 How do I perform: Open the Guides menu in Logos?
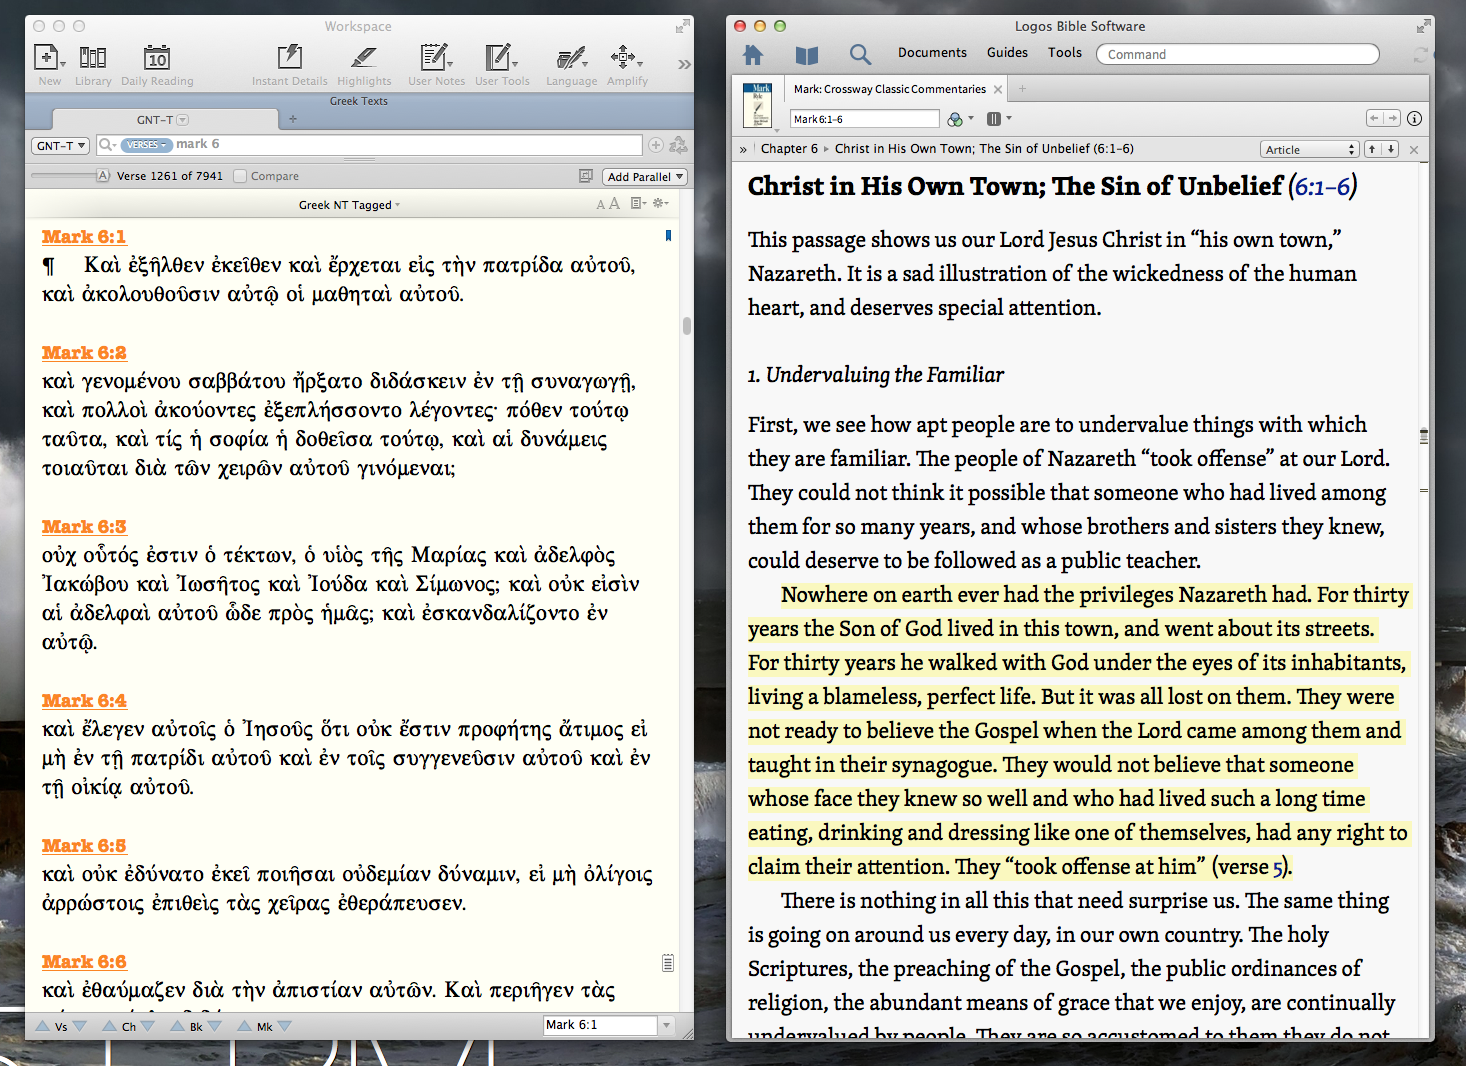point(1007,53)
